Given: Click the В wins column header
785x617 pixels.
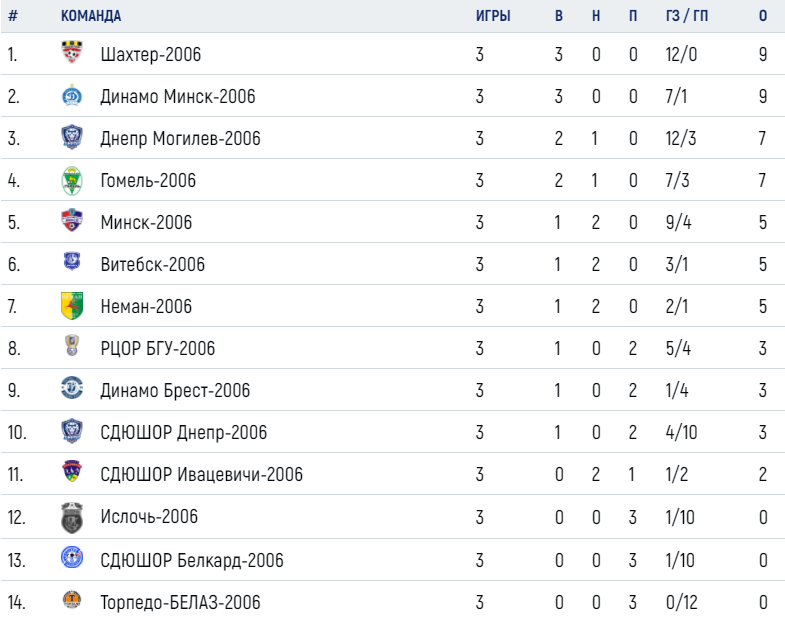Looking at the screenshot, I should [559, 16].
